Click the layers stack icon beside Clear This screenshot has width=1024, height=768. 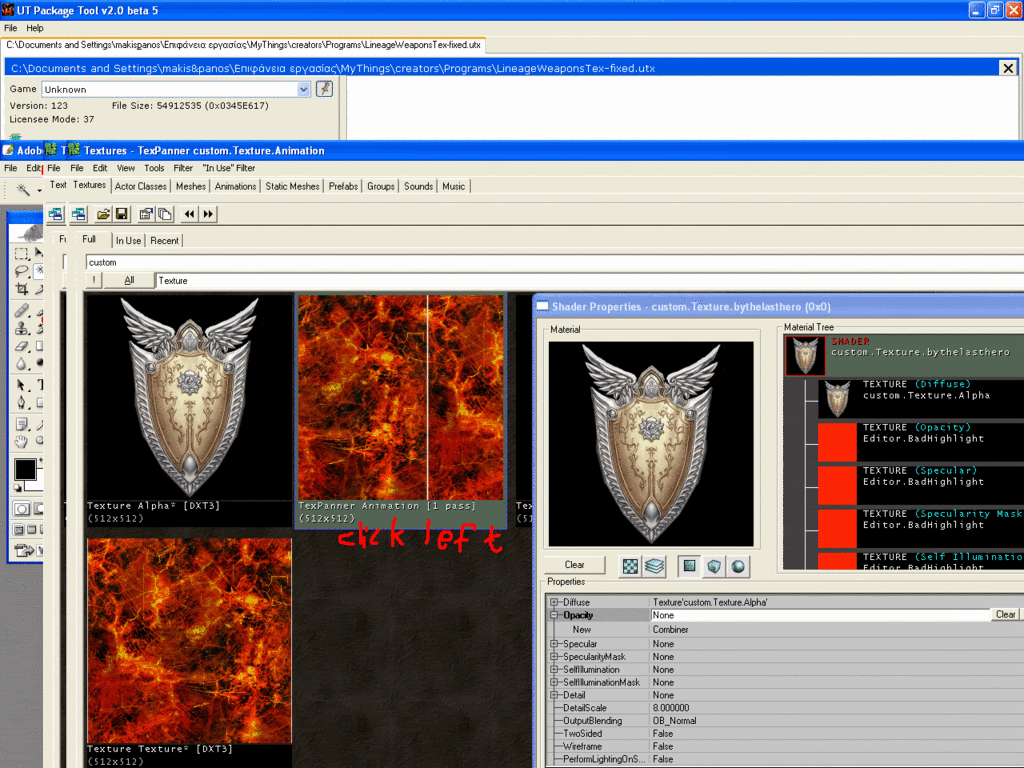(x=654, y=566)
